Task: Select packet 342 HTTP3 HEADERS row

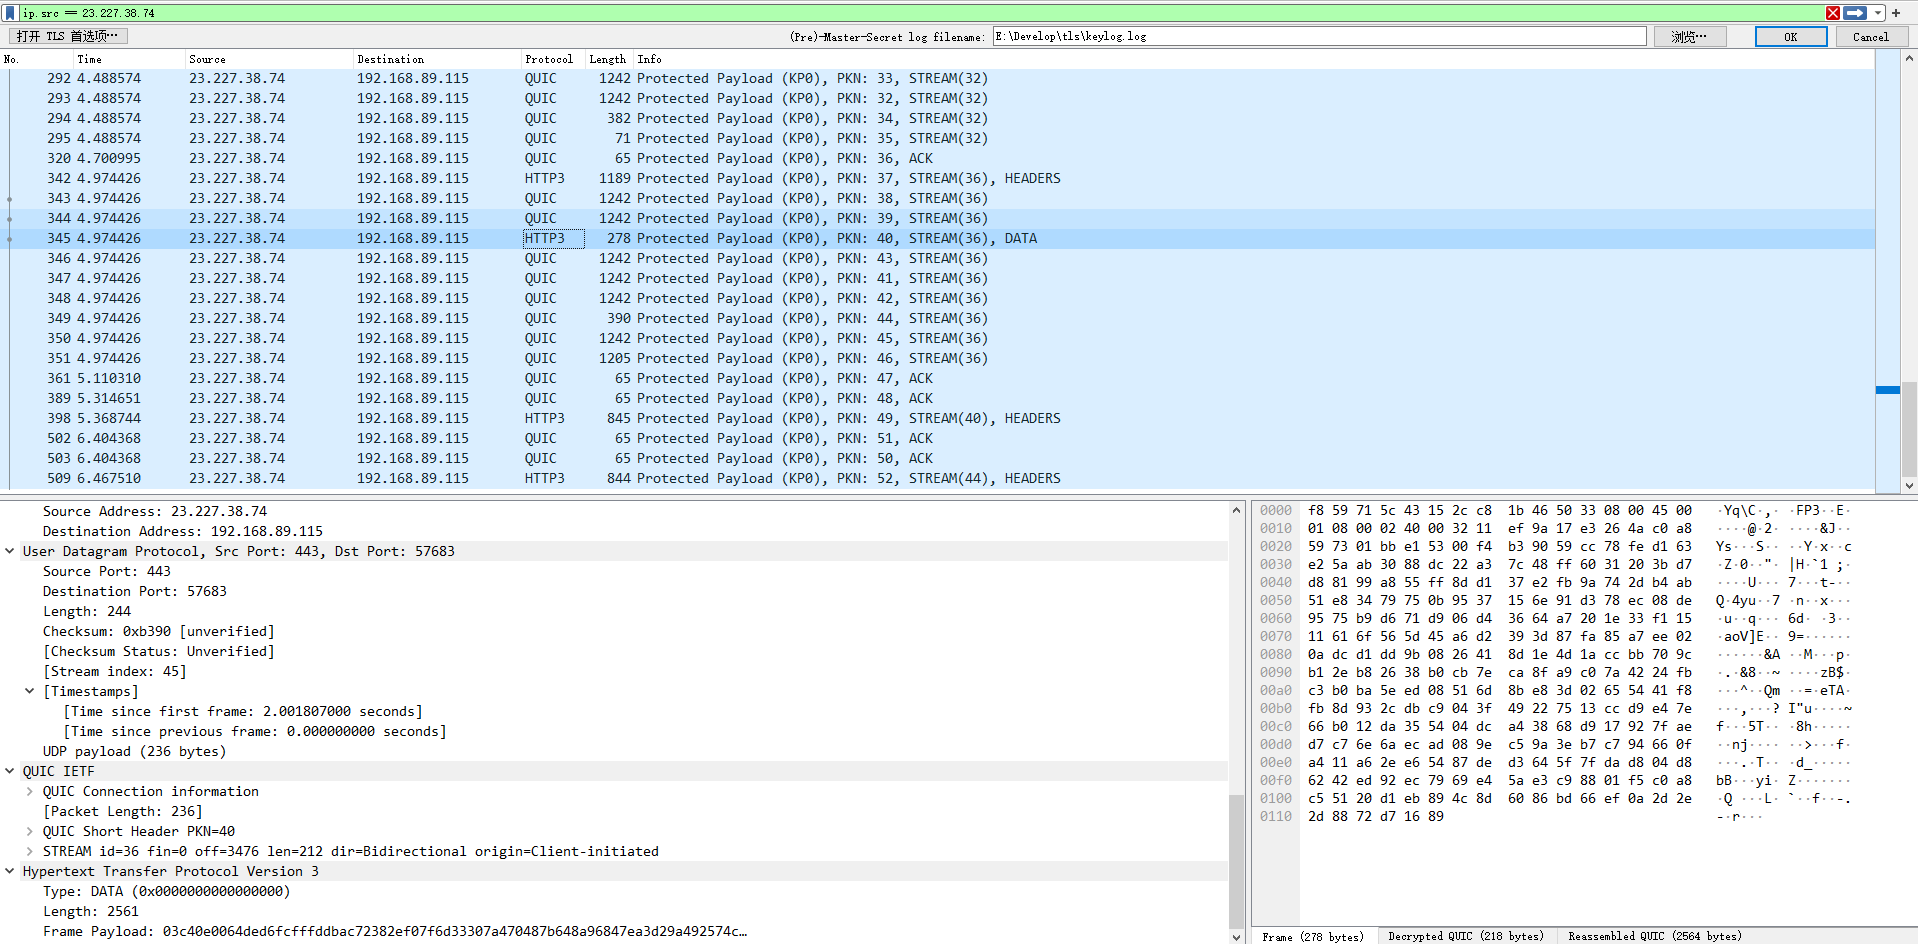Action: (600, 178)
